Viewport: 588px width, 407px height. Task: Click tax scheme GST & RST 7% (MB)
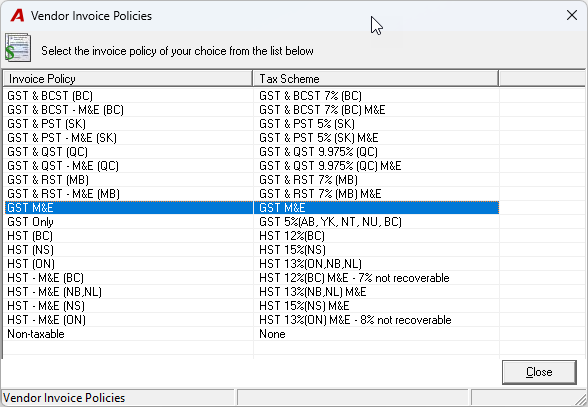coord(308,180)
